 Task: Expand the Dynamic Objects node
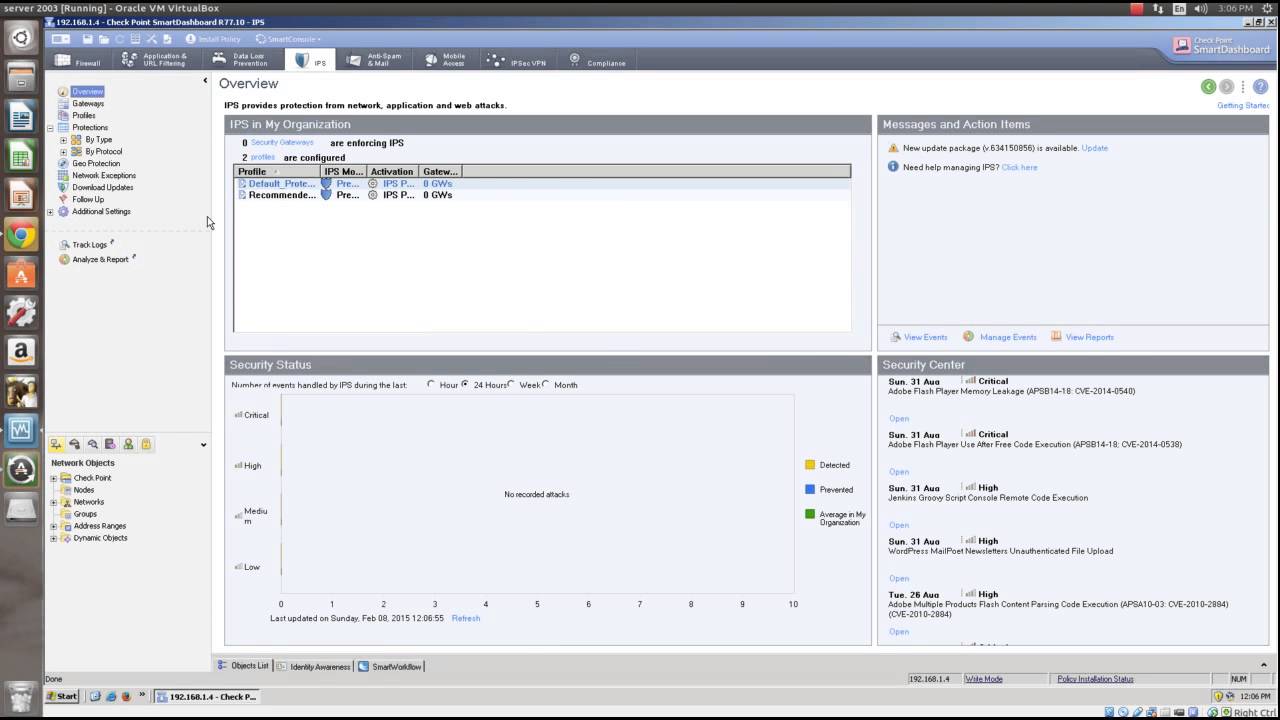click(53, 538)
